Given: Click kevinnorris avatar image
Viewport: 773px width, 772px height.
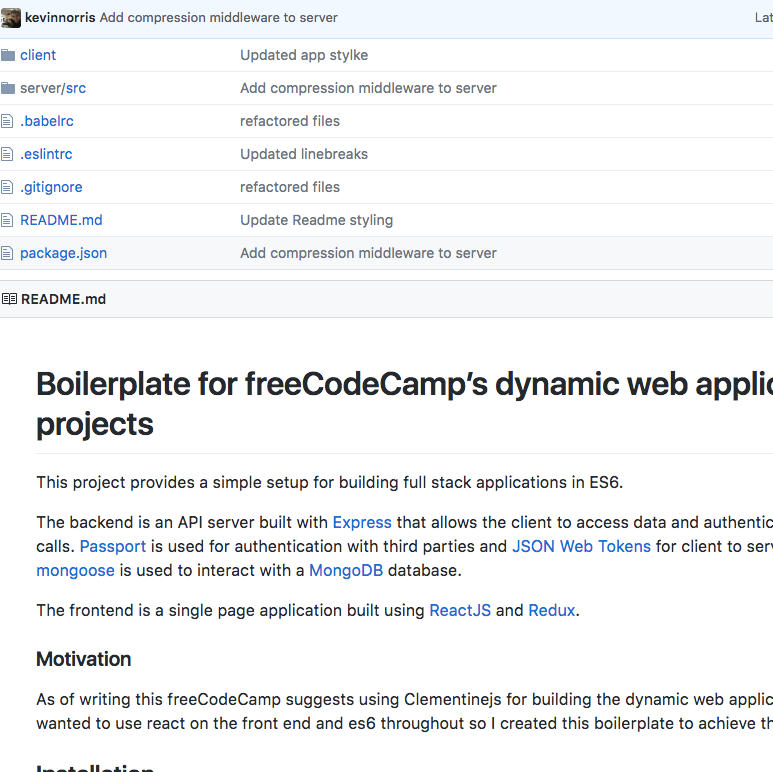Looking at the screenshot, I should tap(10, 18).
